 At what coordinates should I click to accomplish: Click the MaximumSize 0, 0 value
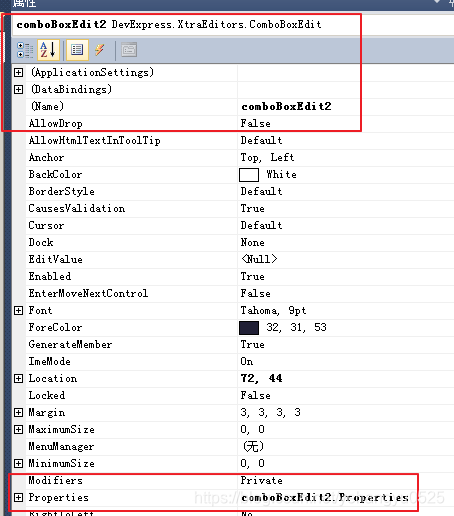point(253,430)
